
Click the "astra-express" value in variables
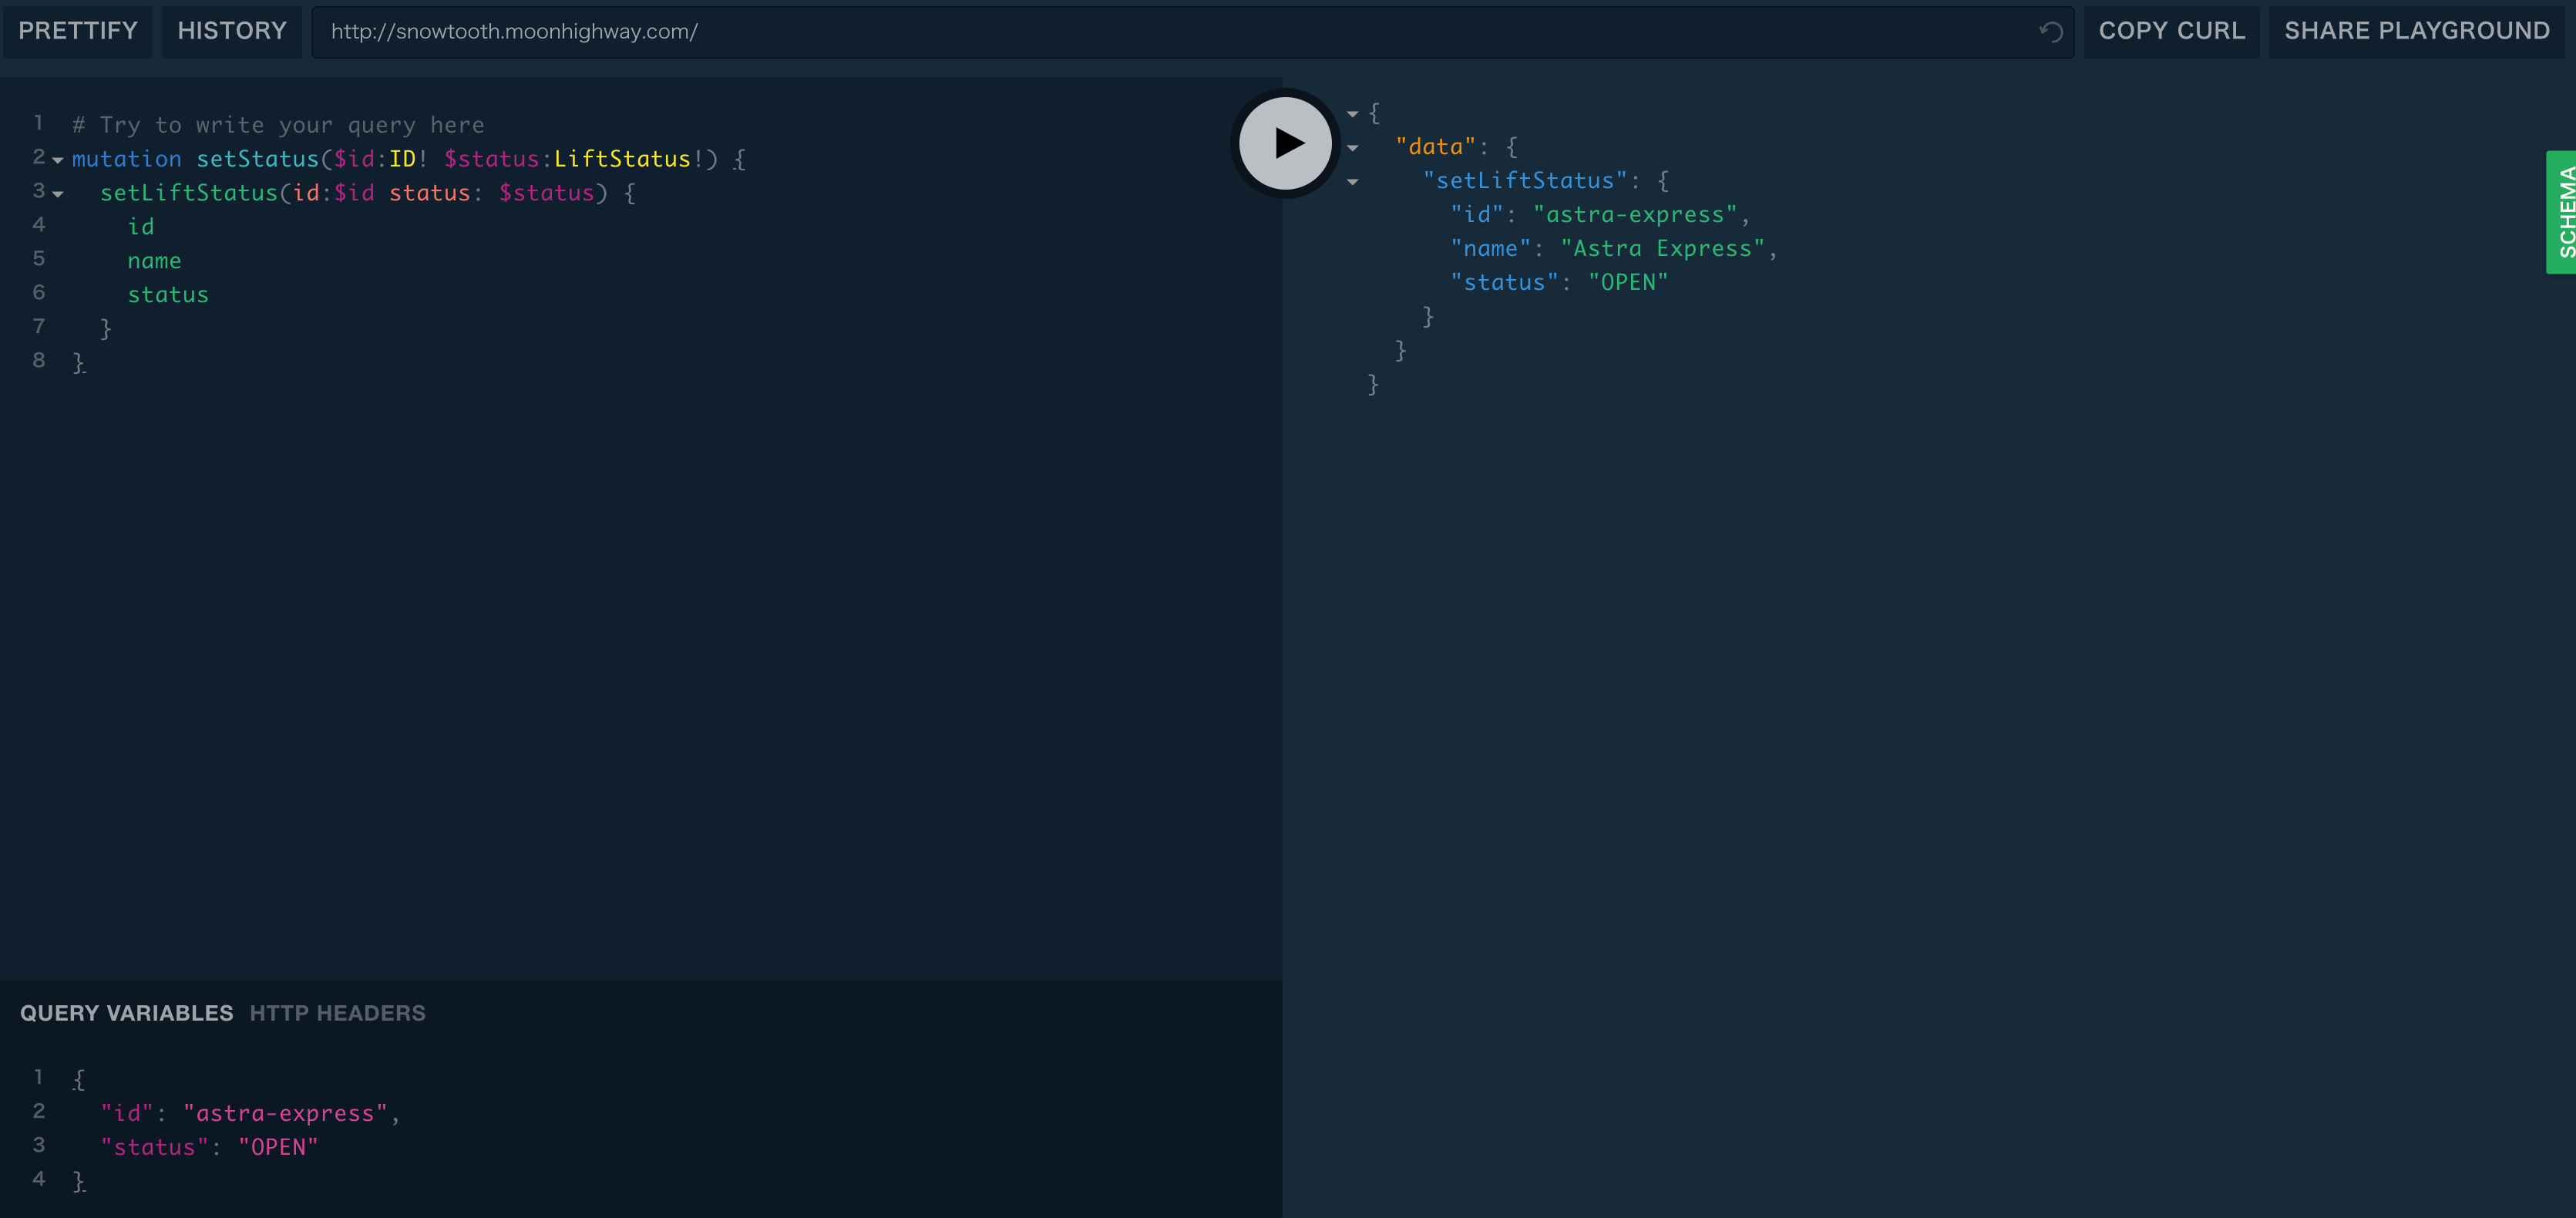tap(285, 1113)
